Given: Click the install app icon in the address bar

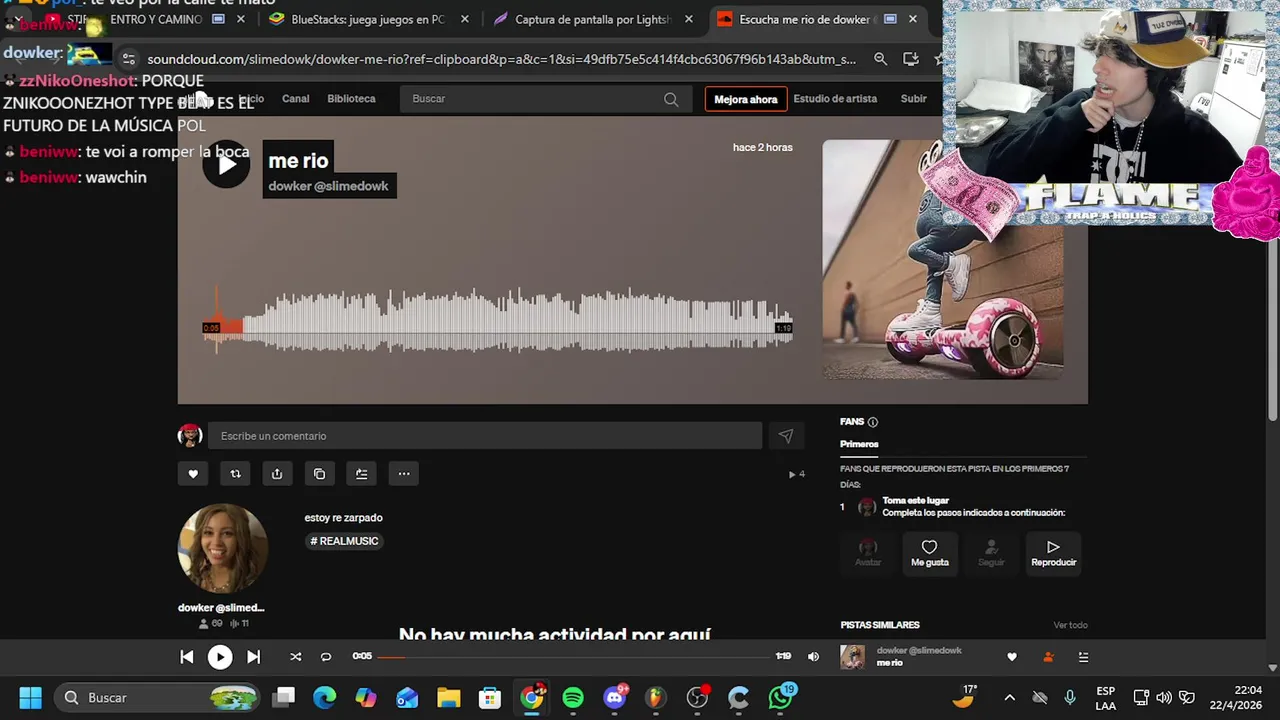Looking at the screenshot, I should pos(910,59).
